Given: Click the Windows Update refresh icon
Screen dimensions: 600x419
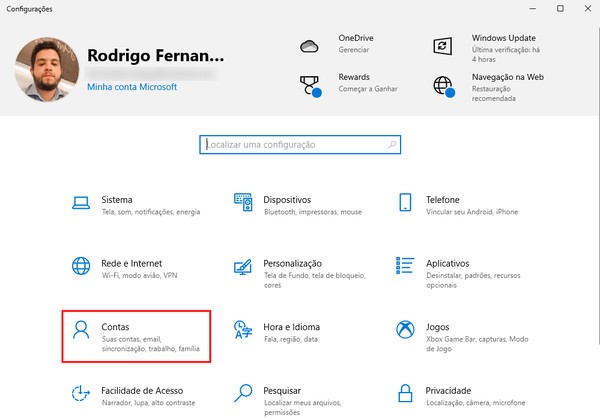Looking at the screenshot, I should (x=443, y=46).
